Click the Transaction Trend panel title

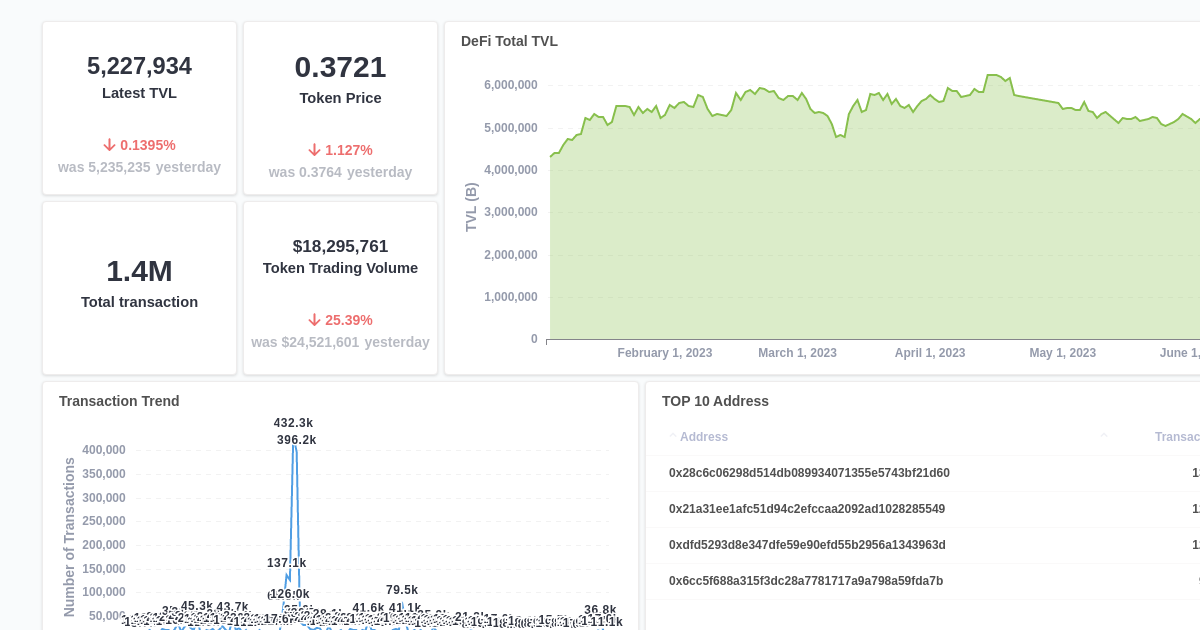click(118, 401)
